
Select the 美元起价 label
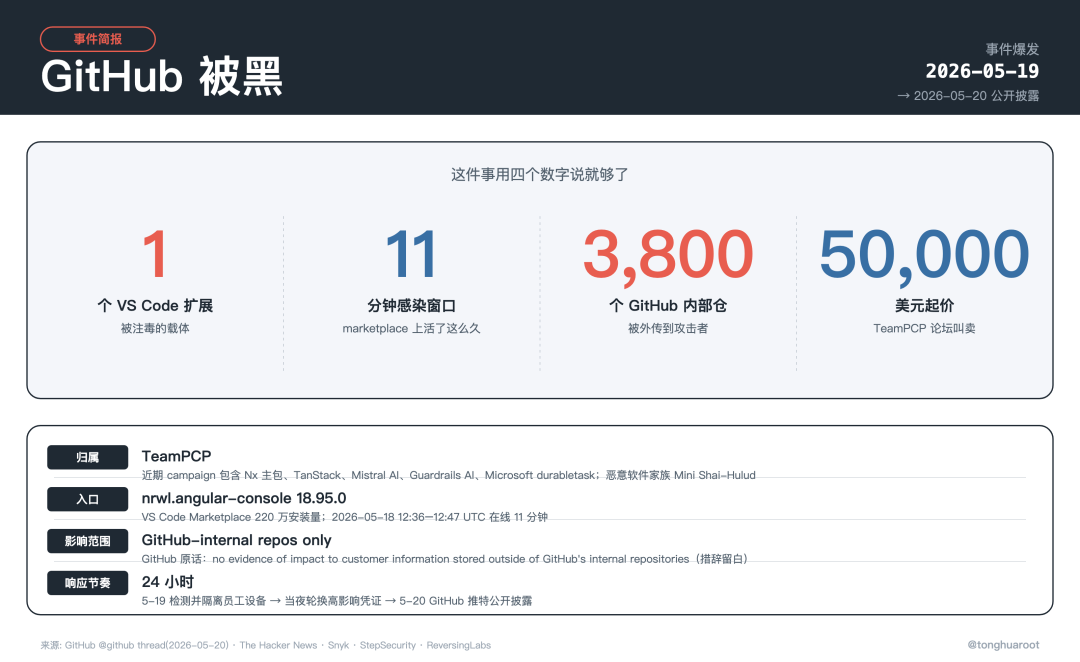pos(924,305)
